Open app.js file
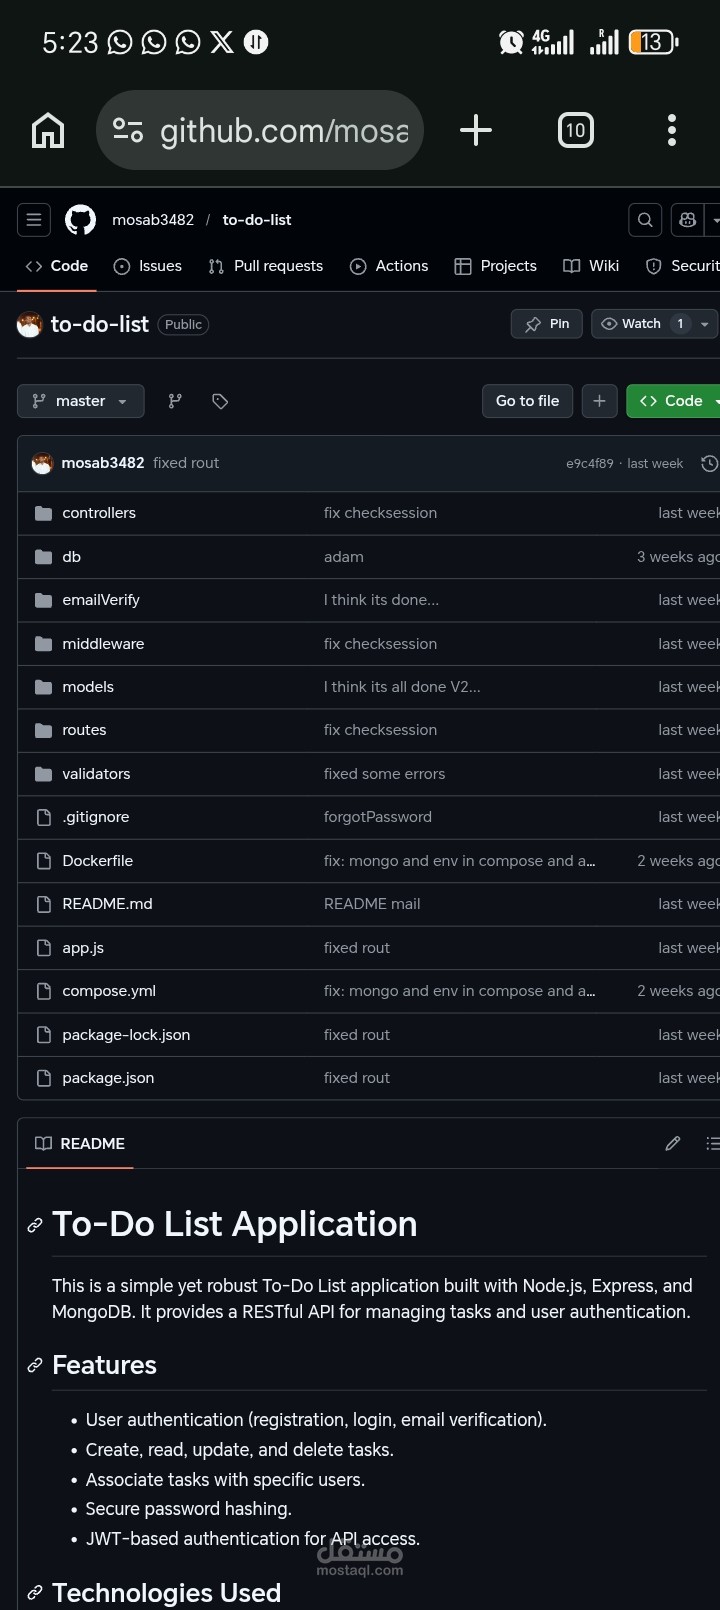Image resolution: width=720 pixels, height=1610 pixels. [83, 948]
